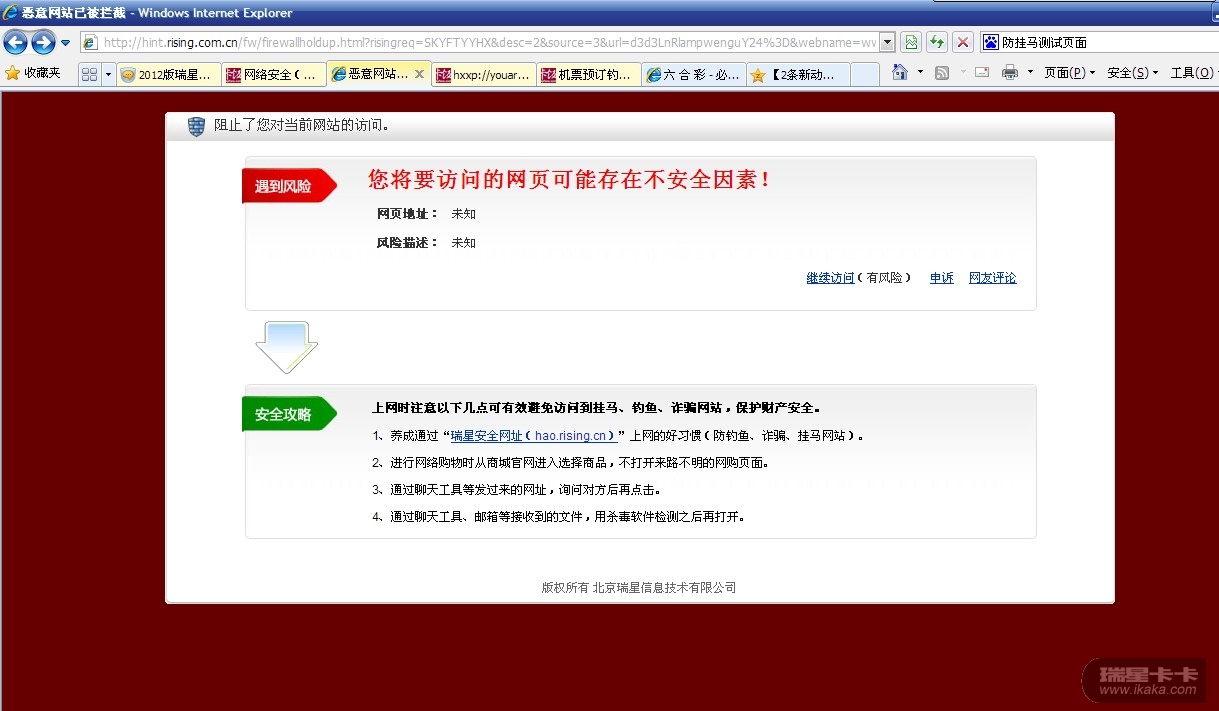
Task: Click the 版权所有 北京瑞星信息技术有限公司 text
Action: click(639, 588)
